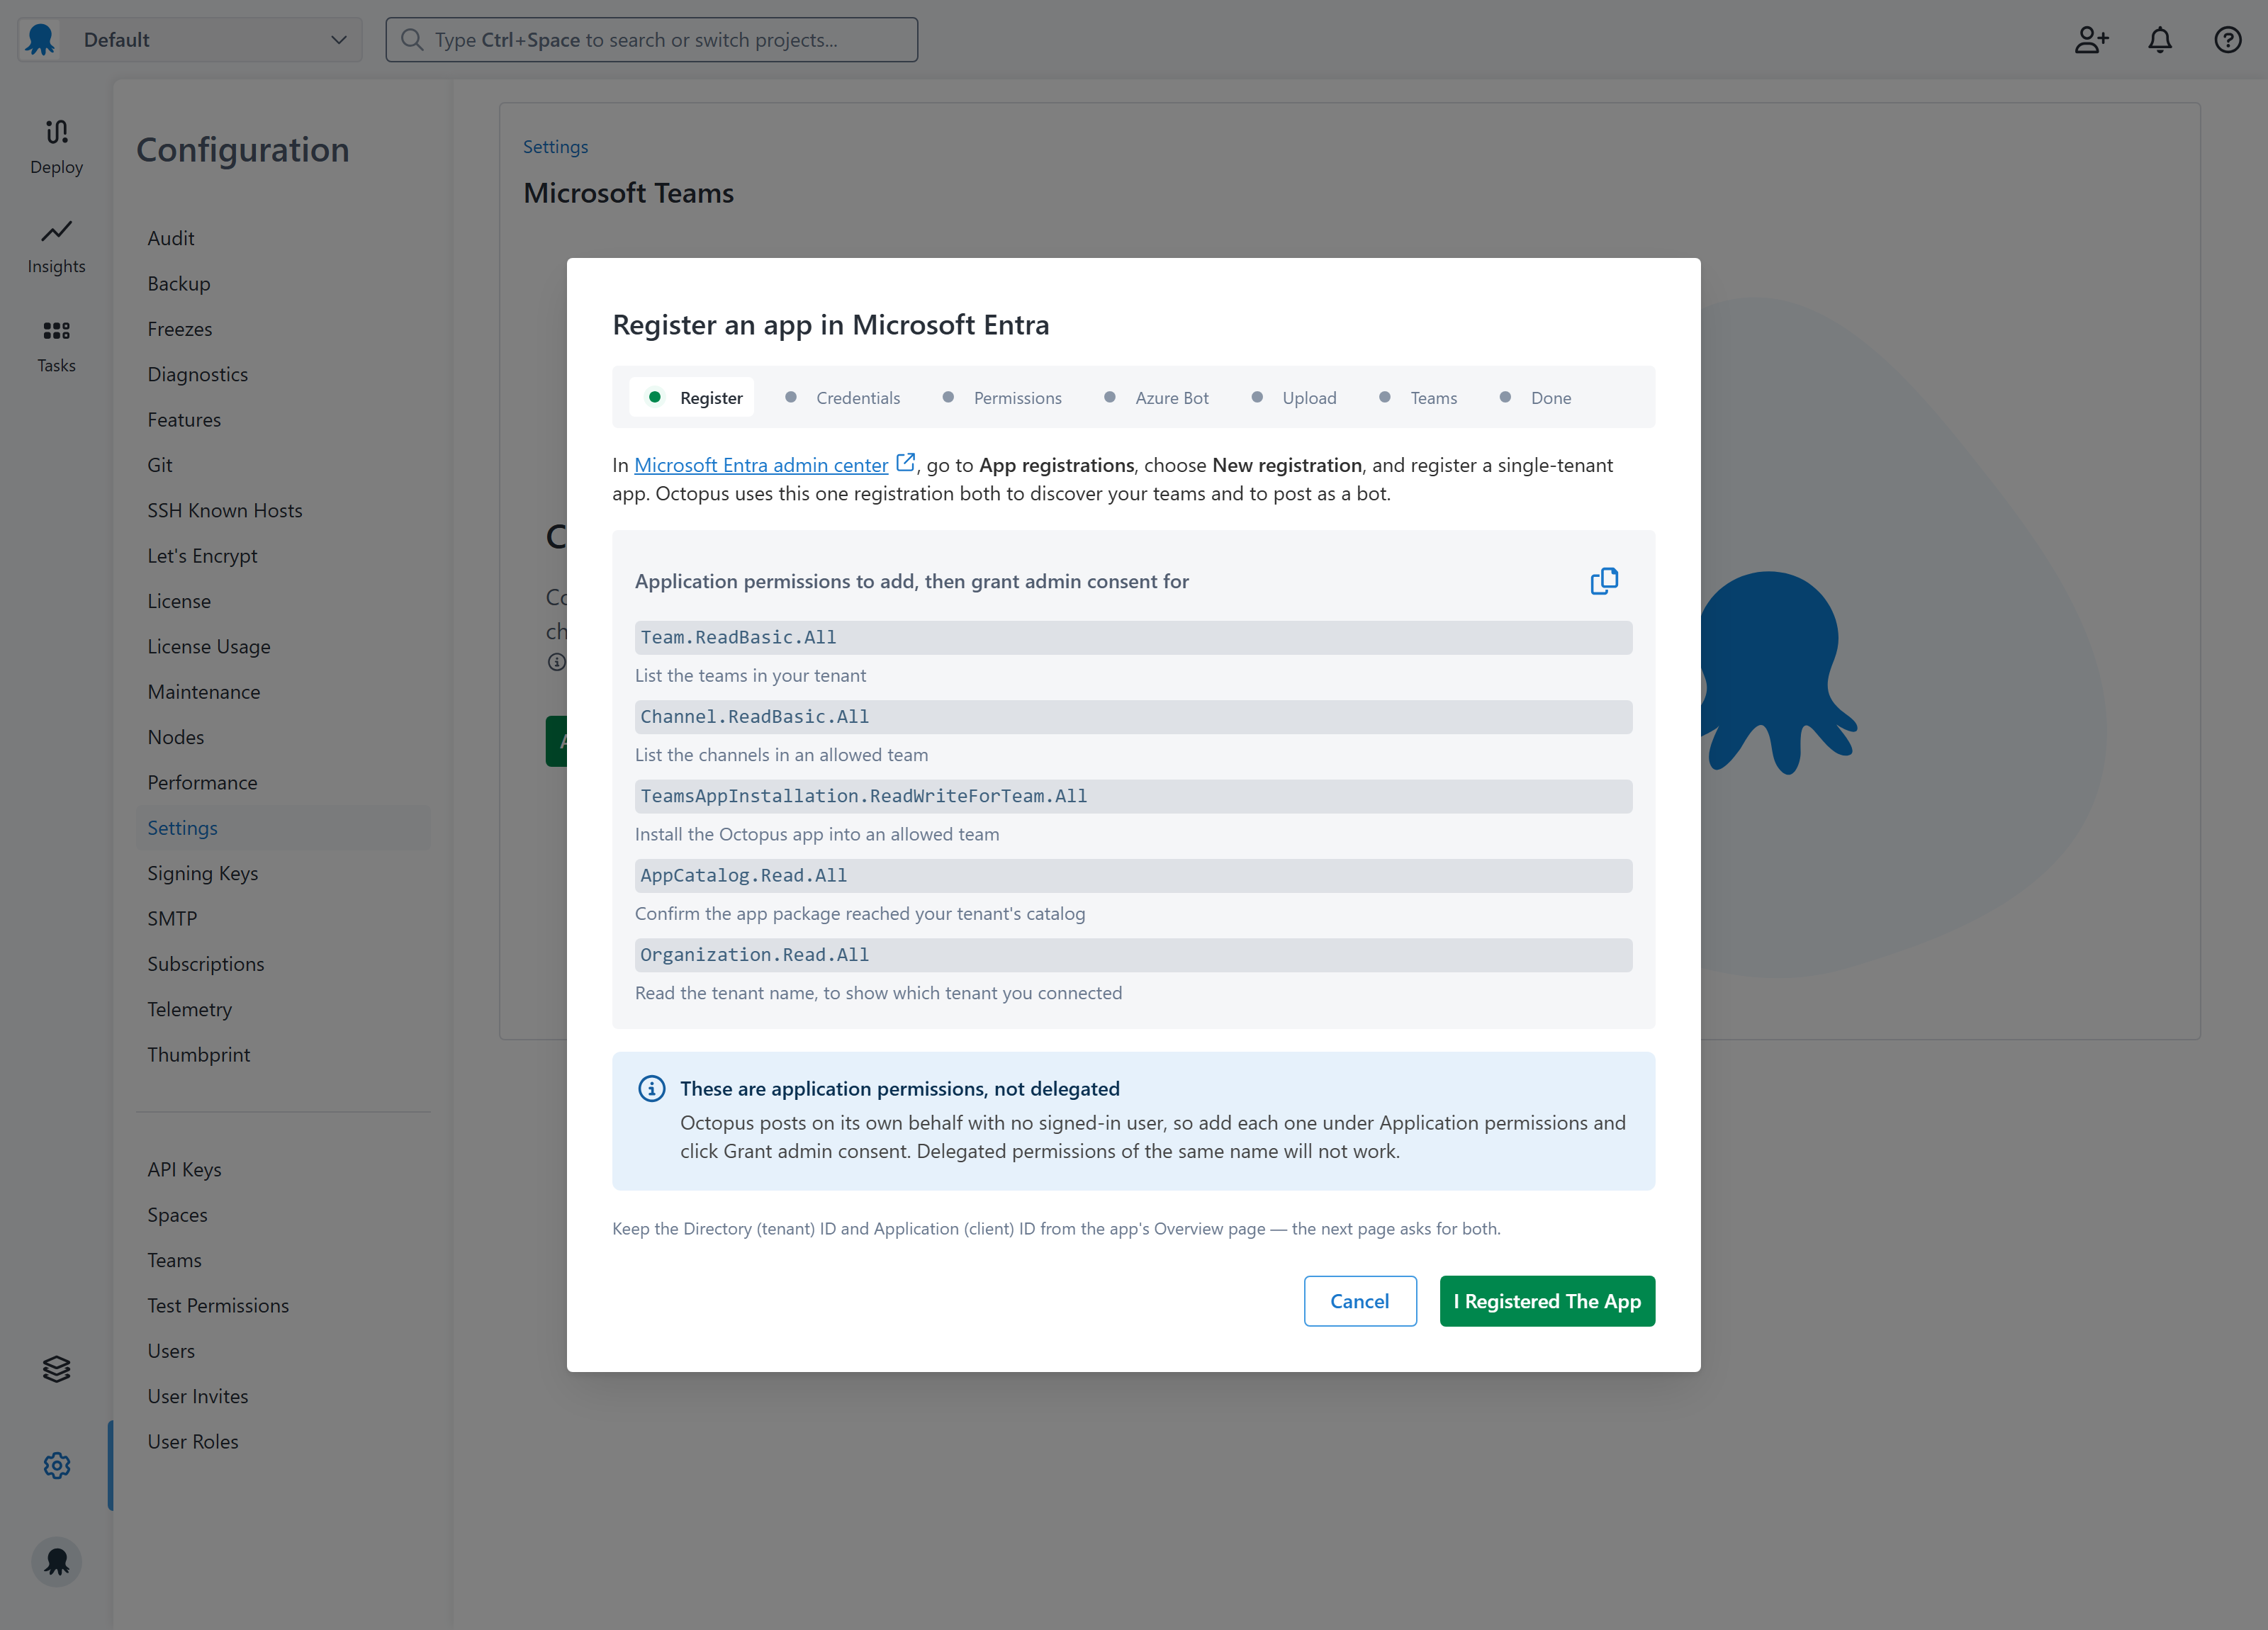
Task: Open the user profile avatar
Action: point(57,1561)
